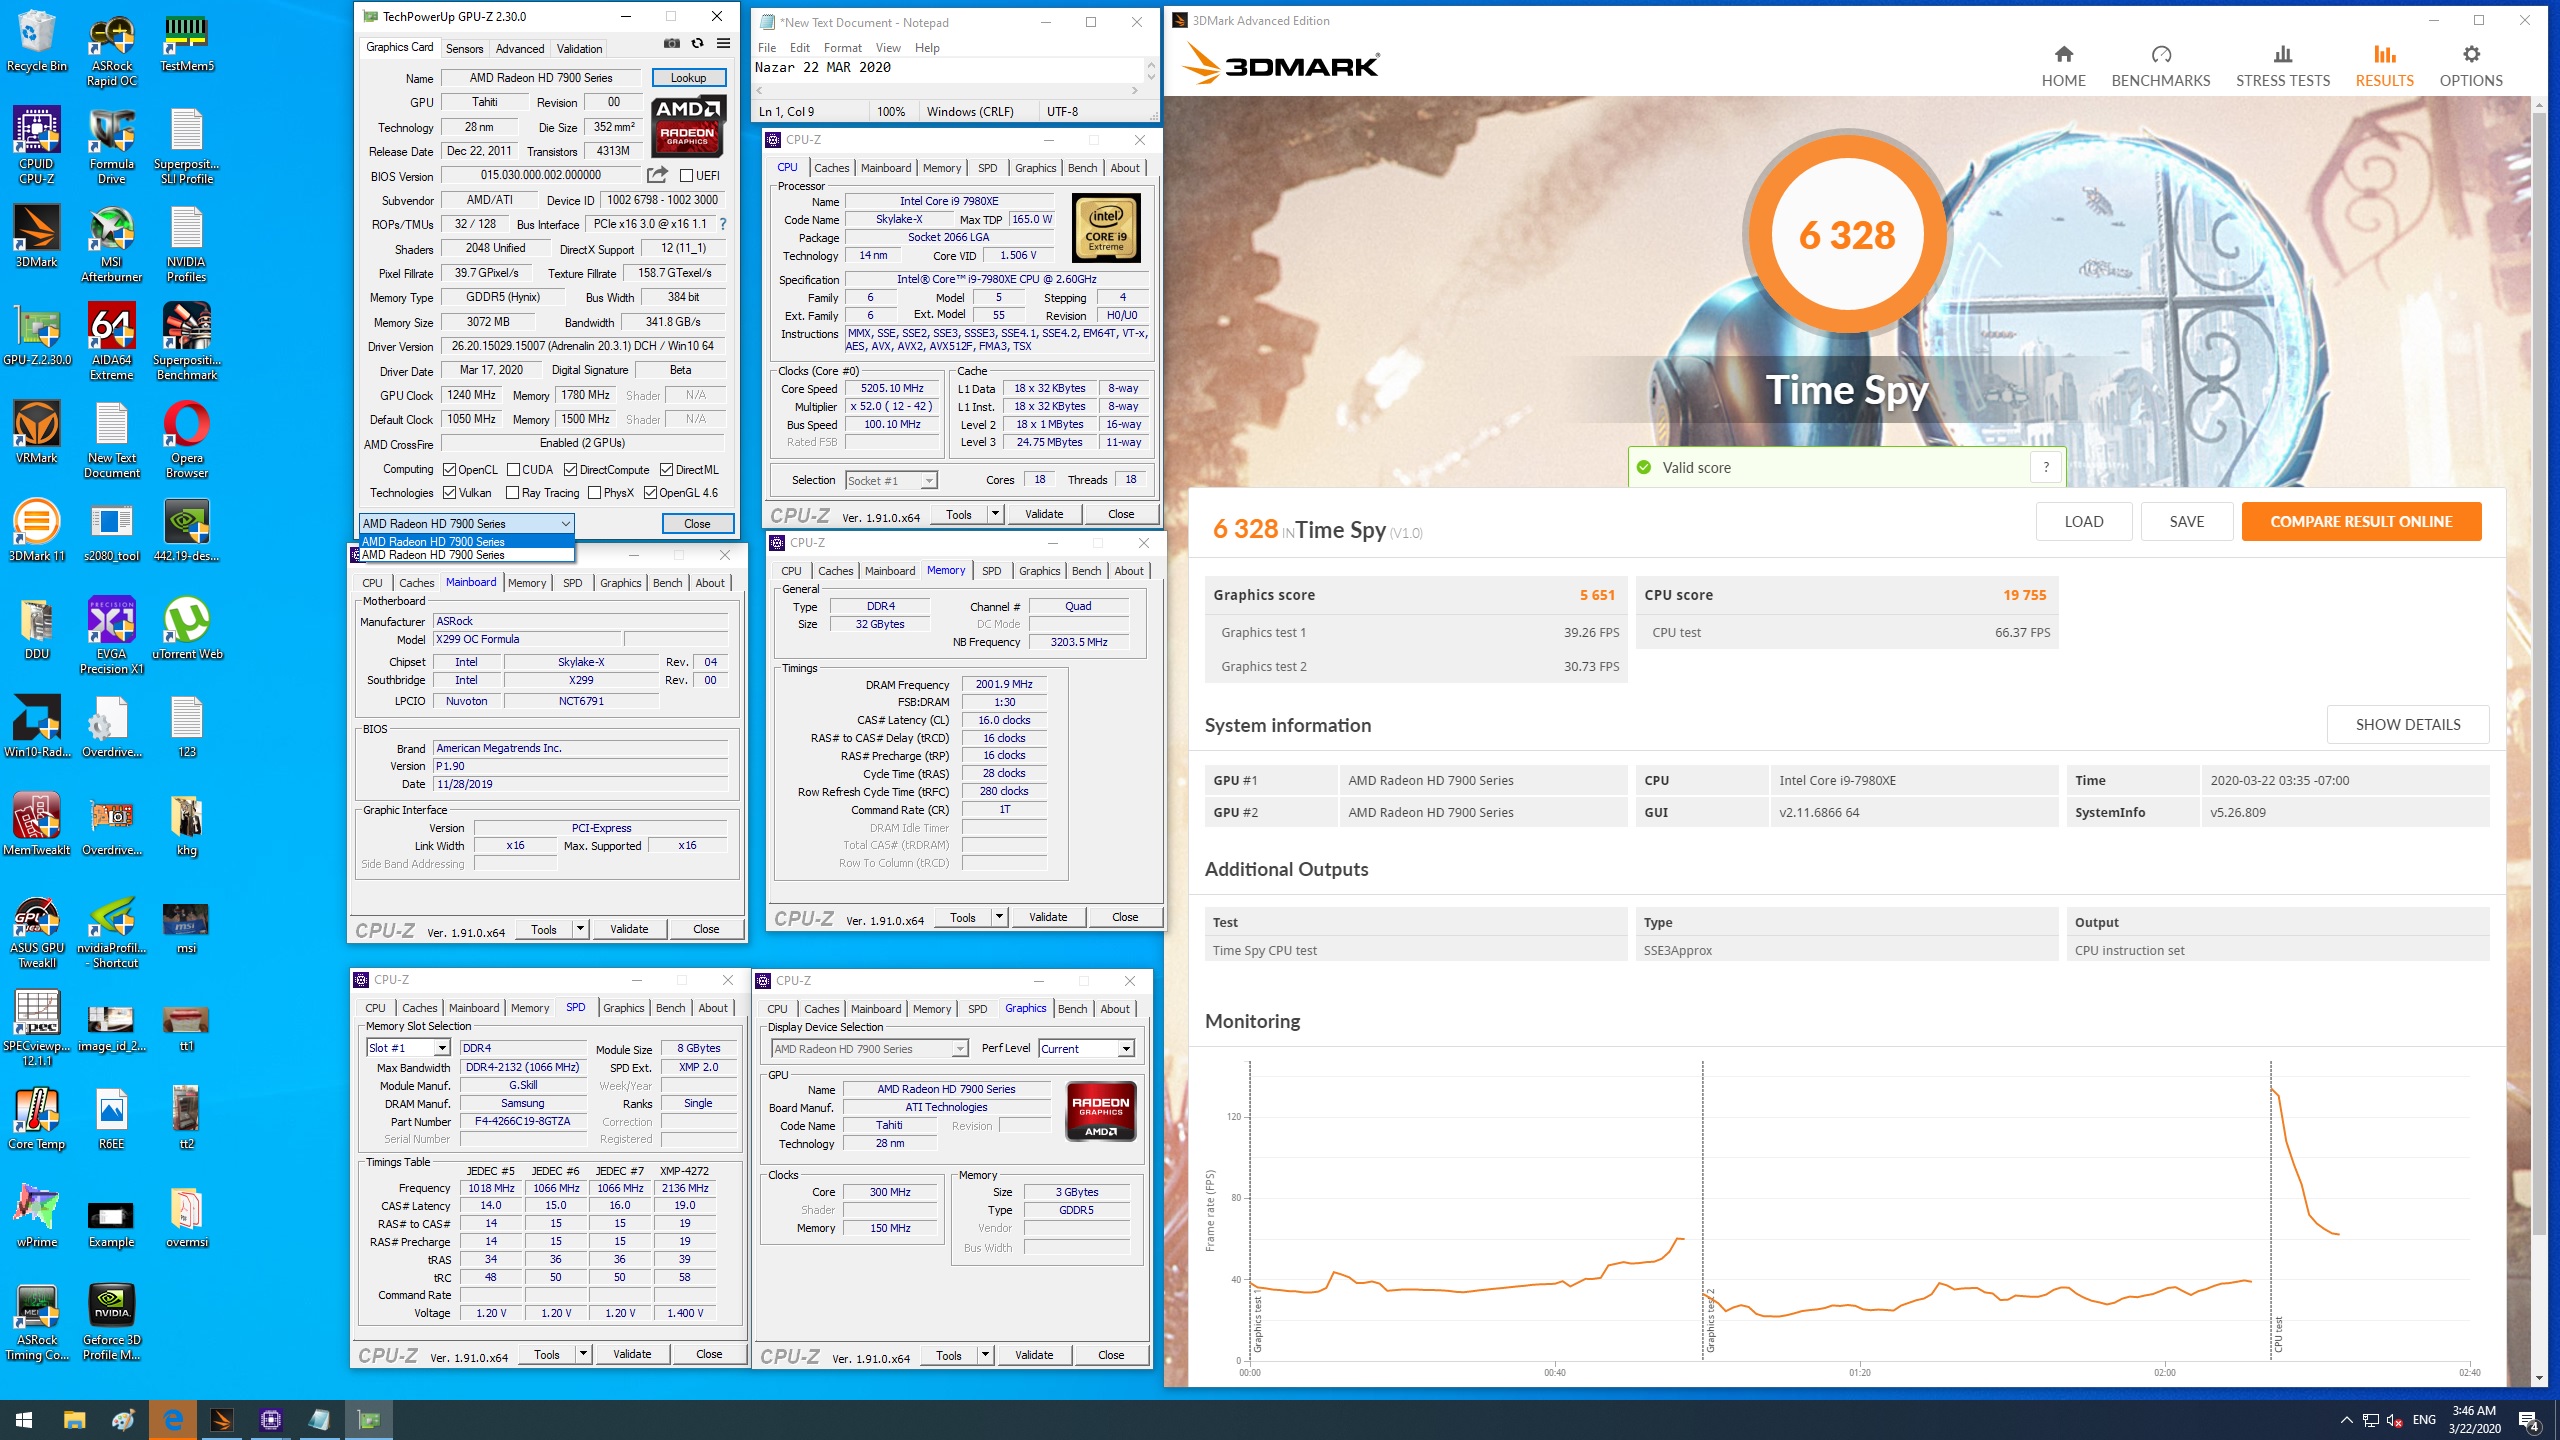Toggle the DirectML checkbox in GPU-Z
Viewport: 2560px width, 1440px height.
pyautogui.click(x=666, y=470)
